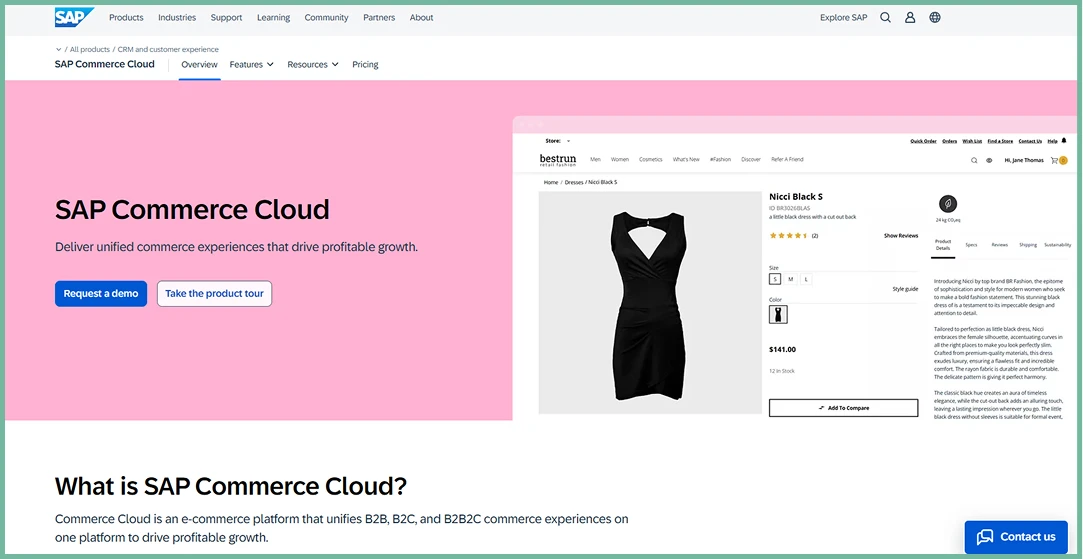Image resolution: width=1083 pixels, height=559 pixels.
Task: Click Find a Store link
Action: (x=1000, y=141)
